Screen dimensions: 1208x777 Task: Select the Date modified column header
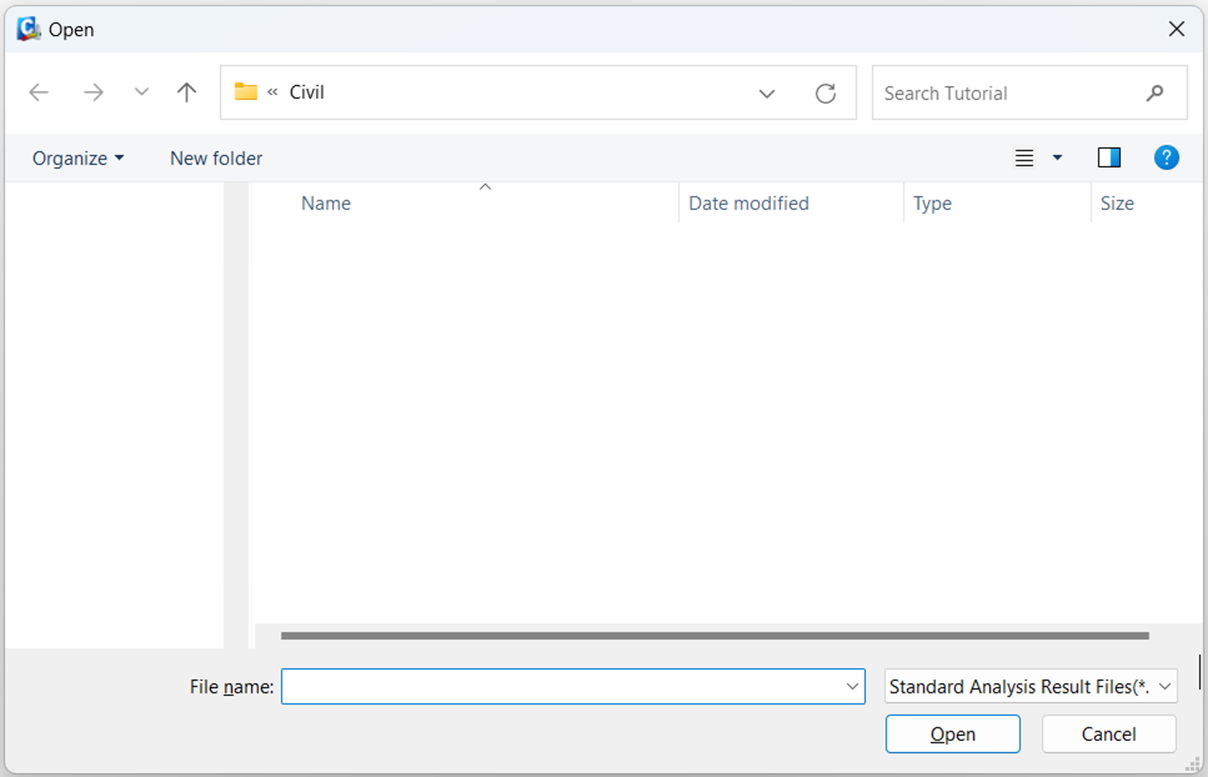click(x=748, y=203)
